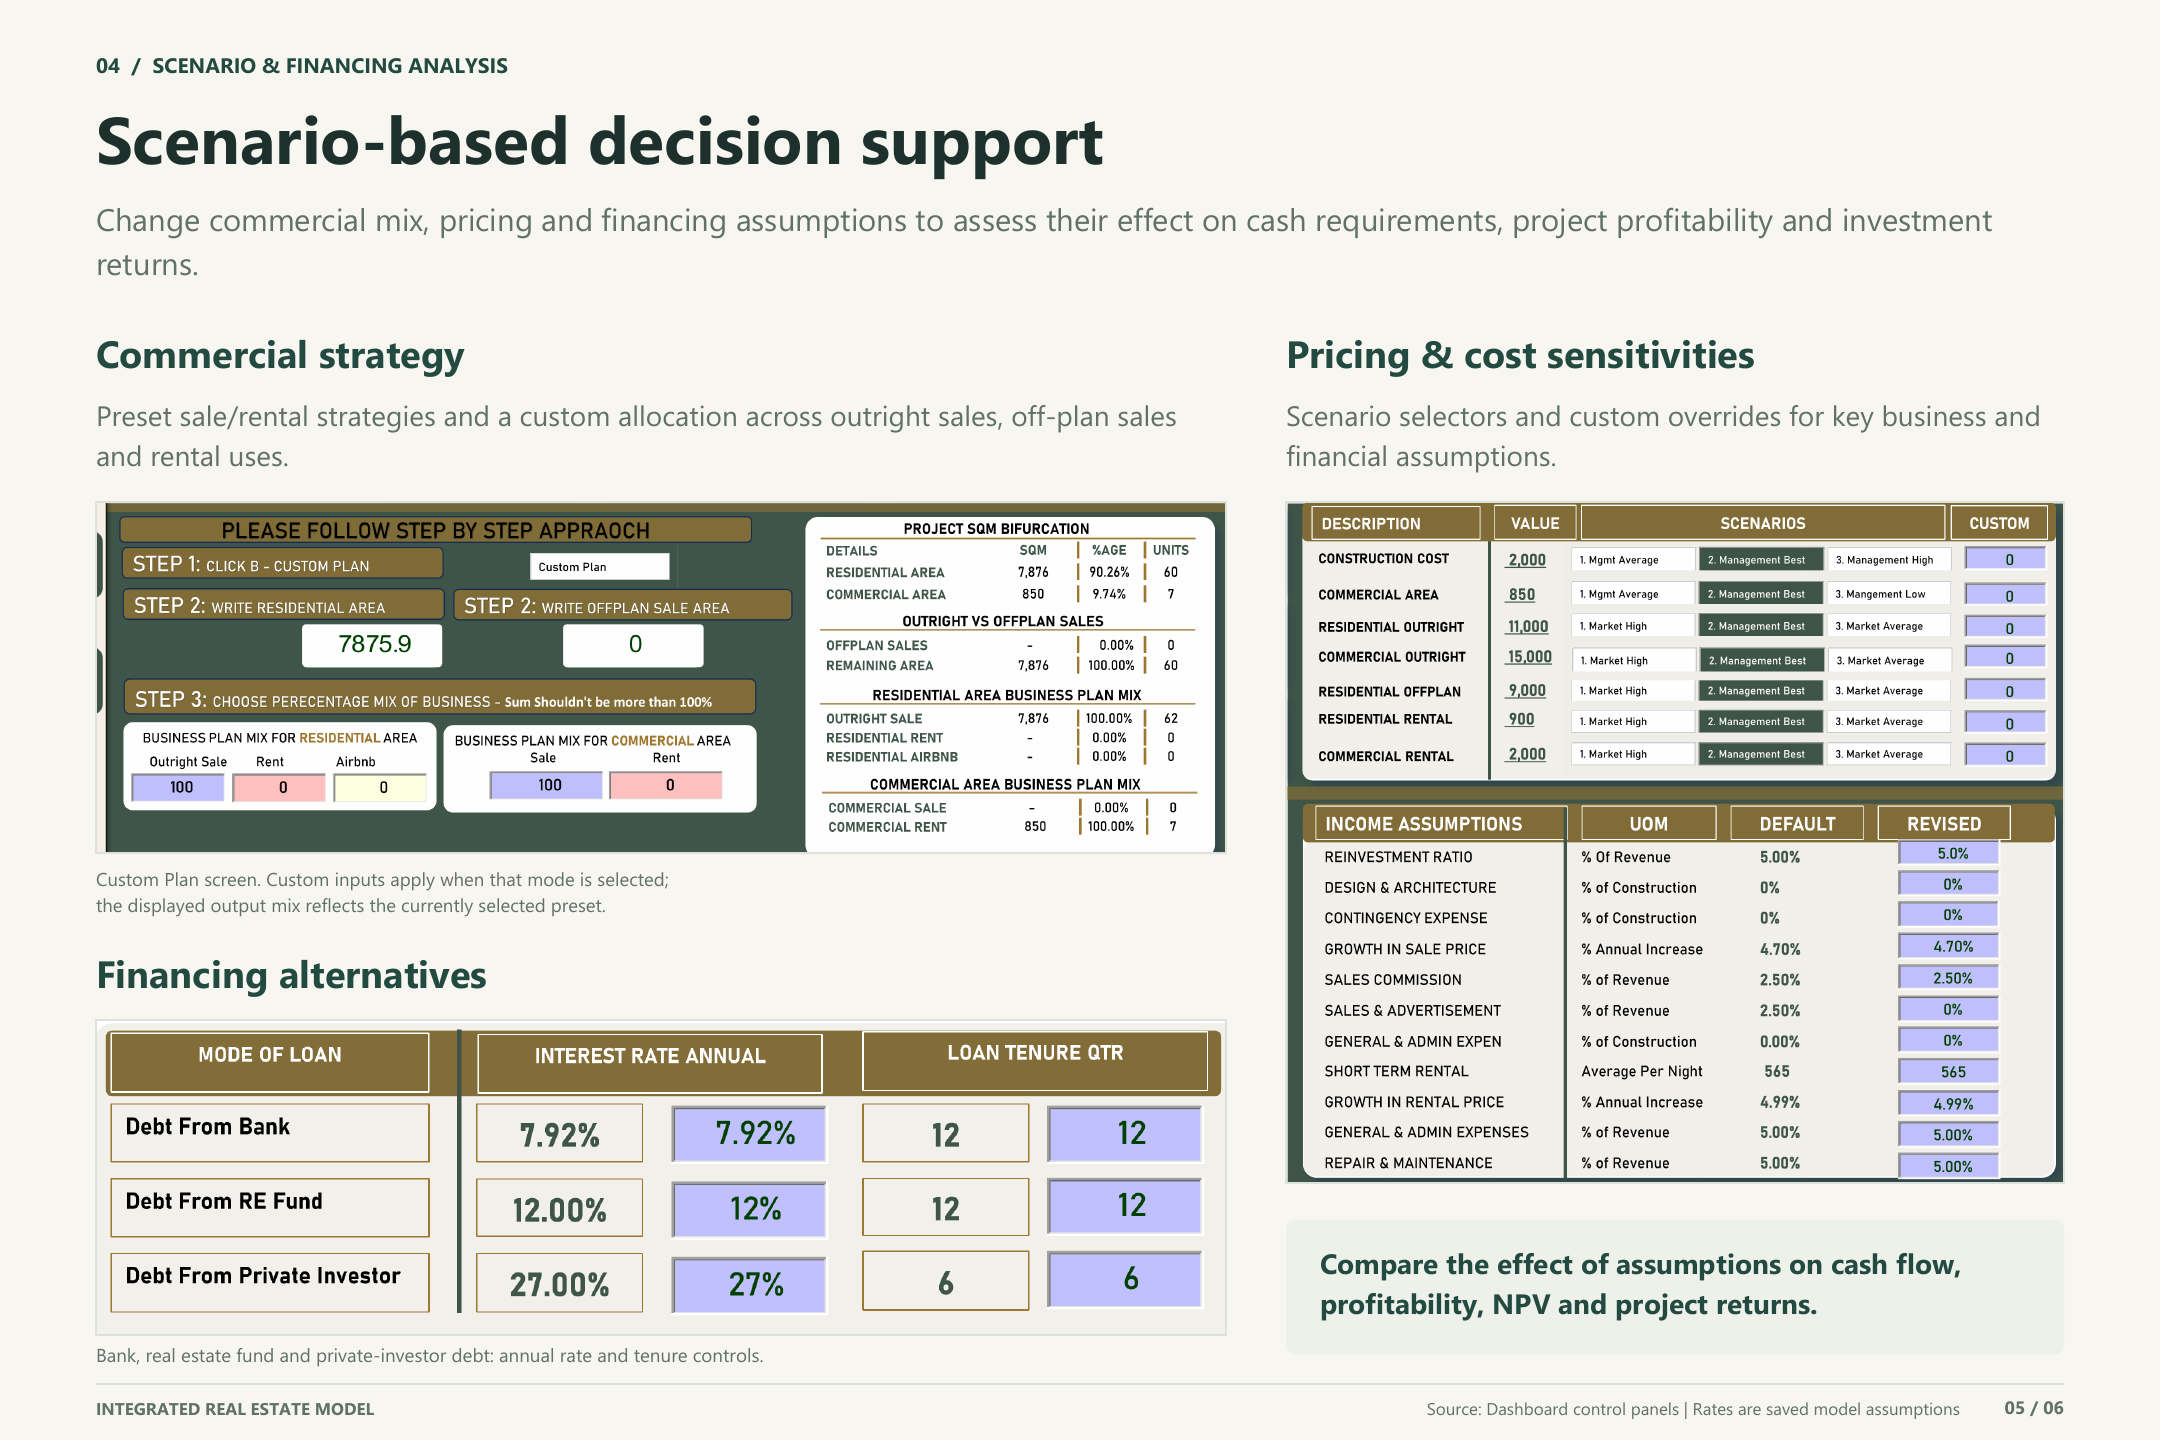Click the MODE OF LOAN header
The height and width of the screenshot is (1440, 2160).
point(270,1062)
